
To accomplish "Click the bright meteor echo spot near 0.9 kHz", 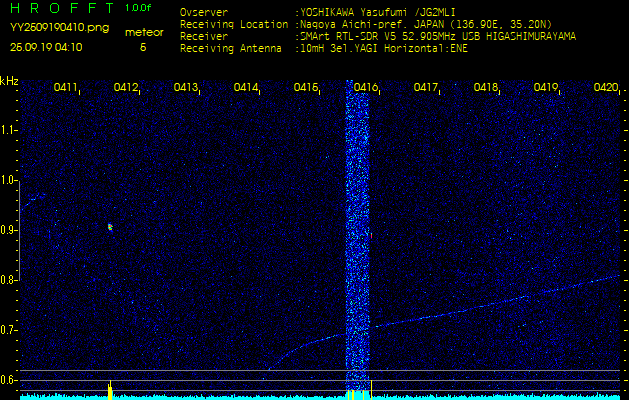I will tap(110, 227).
